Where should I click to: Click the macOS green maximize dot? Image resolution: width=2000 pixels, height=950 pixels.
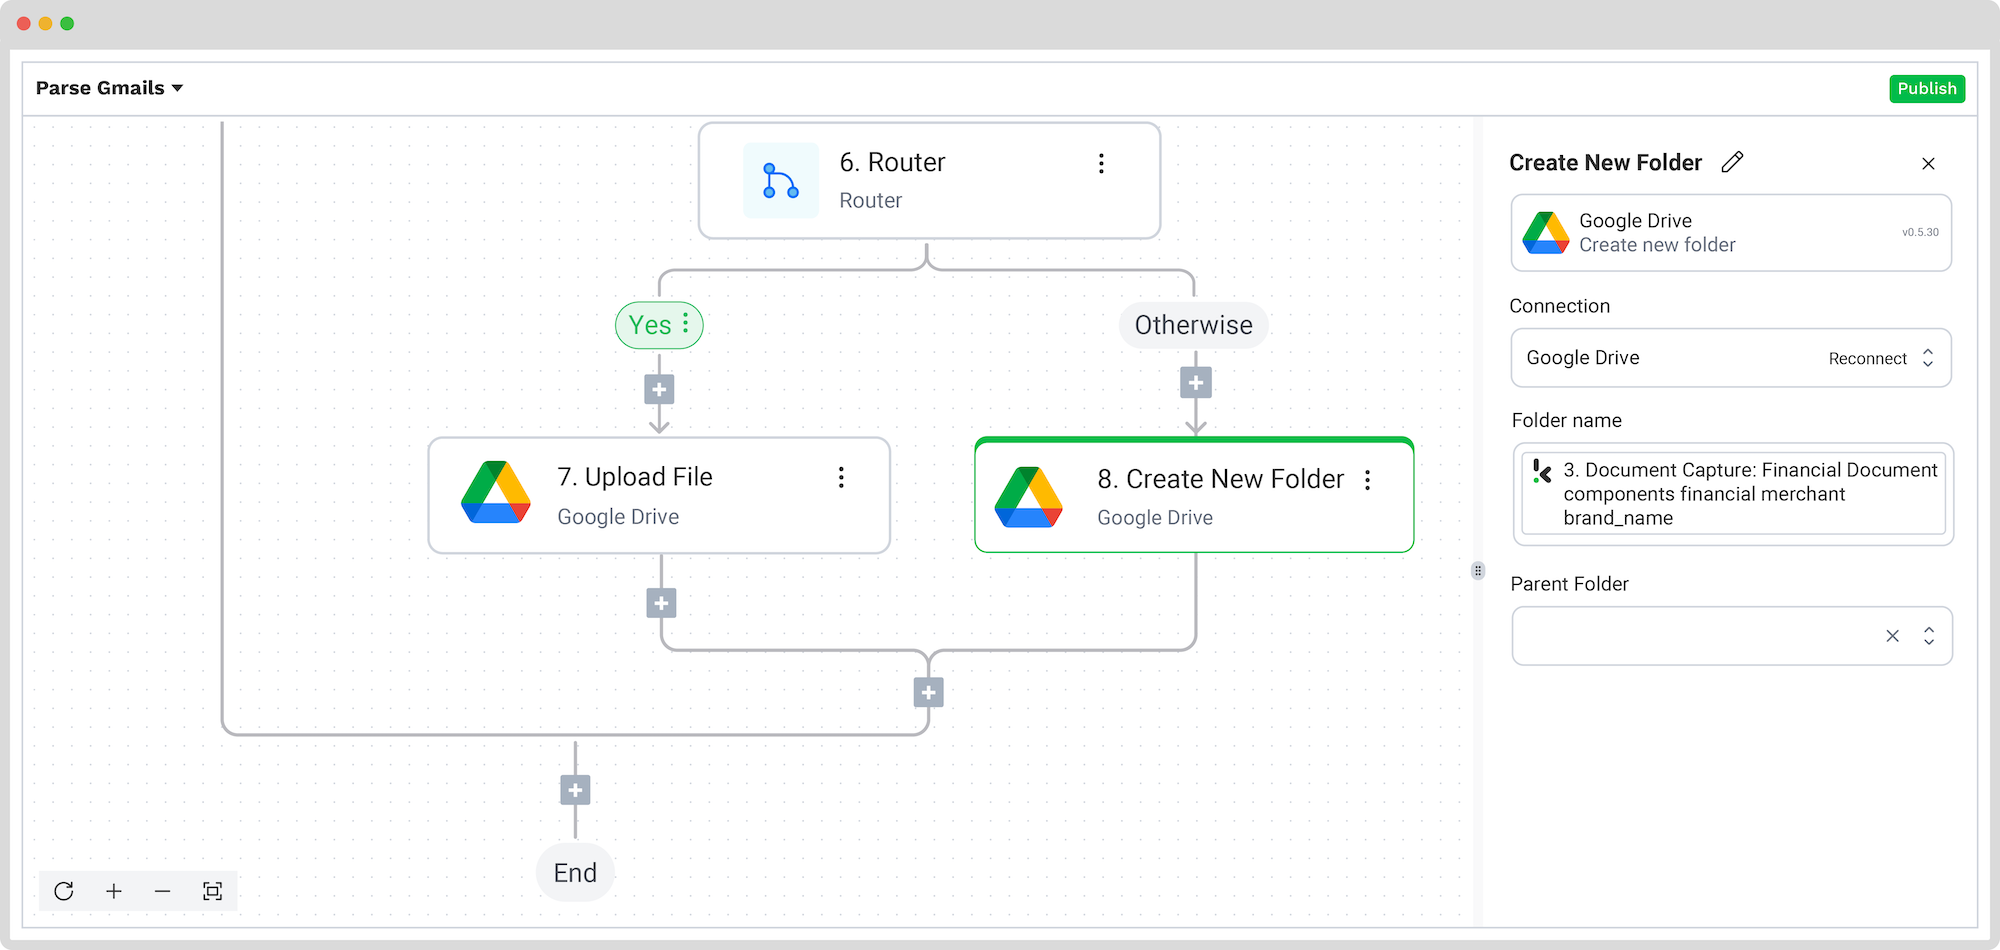click(x=67, y=23)
